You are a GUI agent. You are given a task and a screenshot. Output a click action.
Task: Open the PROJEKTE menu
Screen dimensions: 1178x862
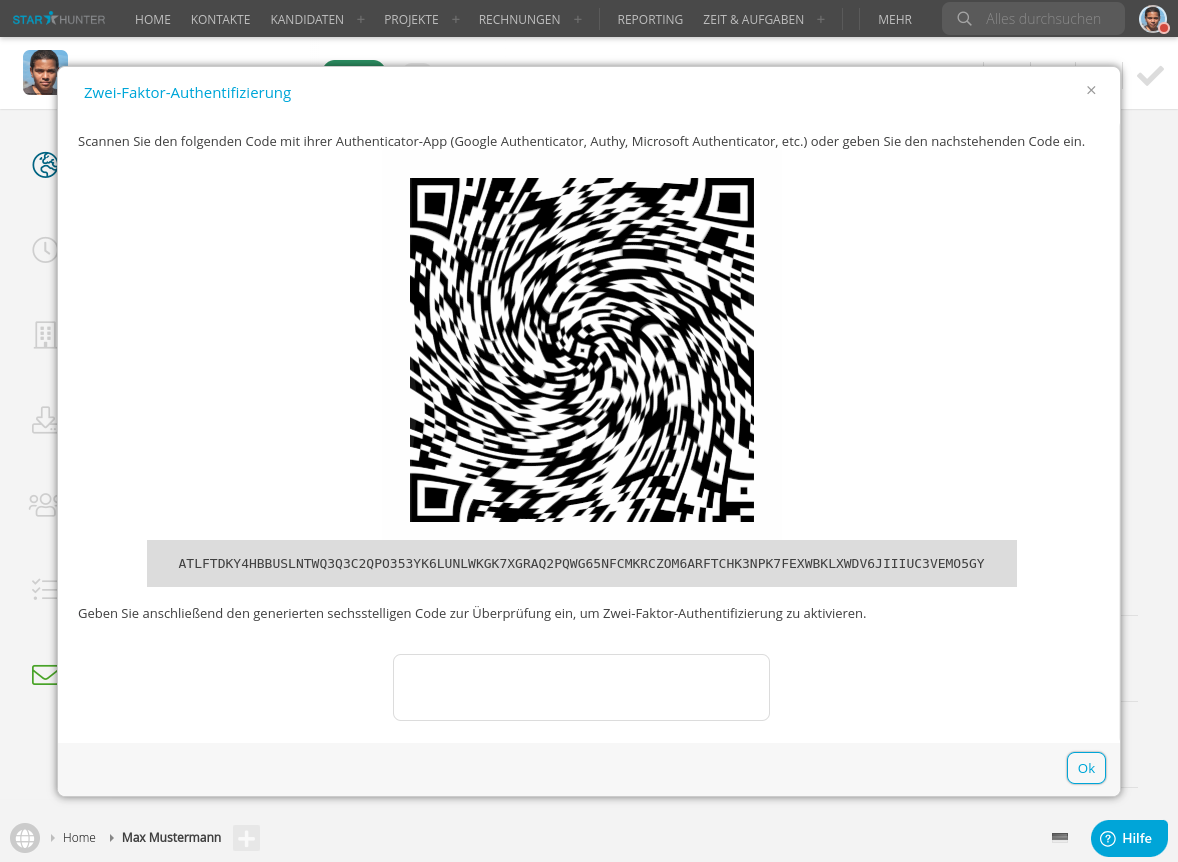coord(411,20)
